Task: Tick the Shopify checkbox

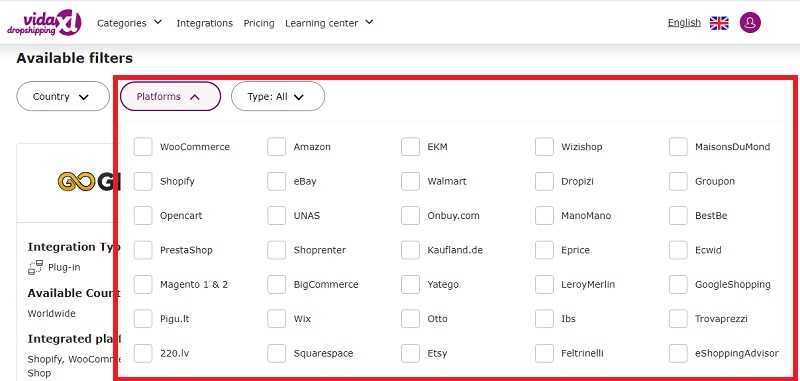Action: tap(143, 181)
